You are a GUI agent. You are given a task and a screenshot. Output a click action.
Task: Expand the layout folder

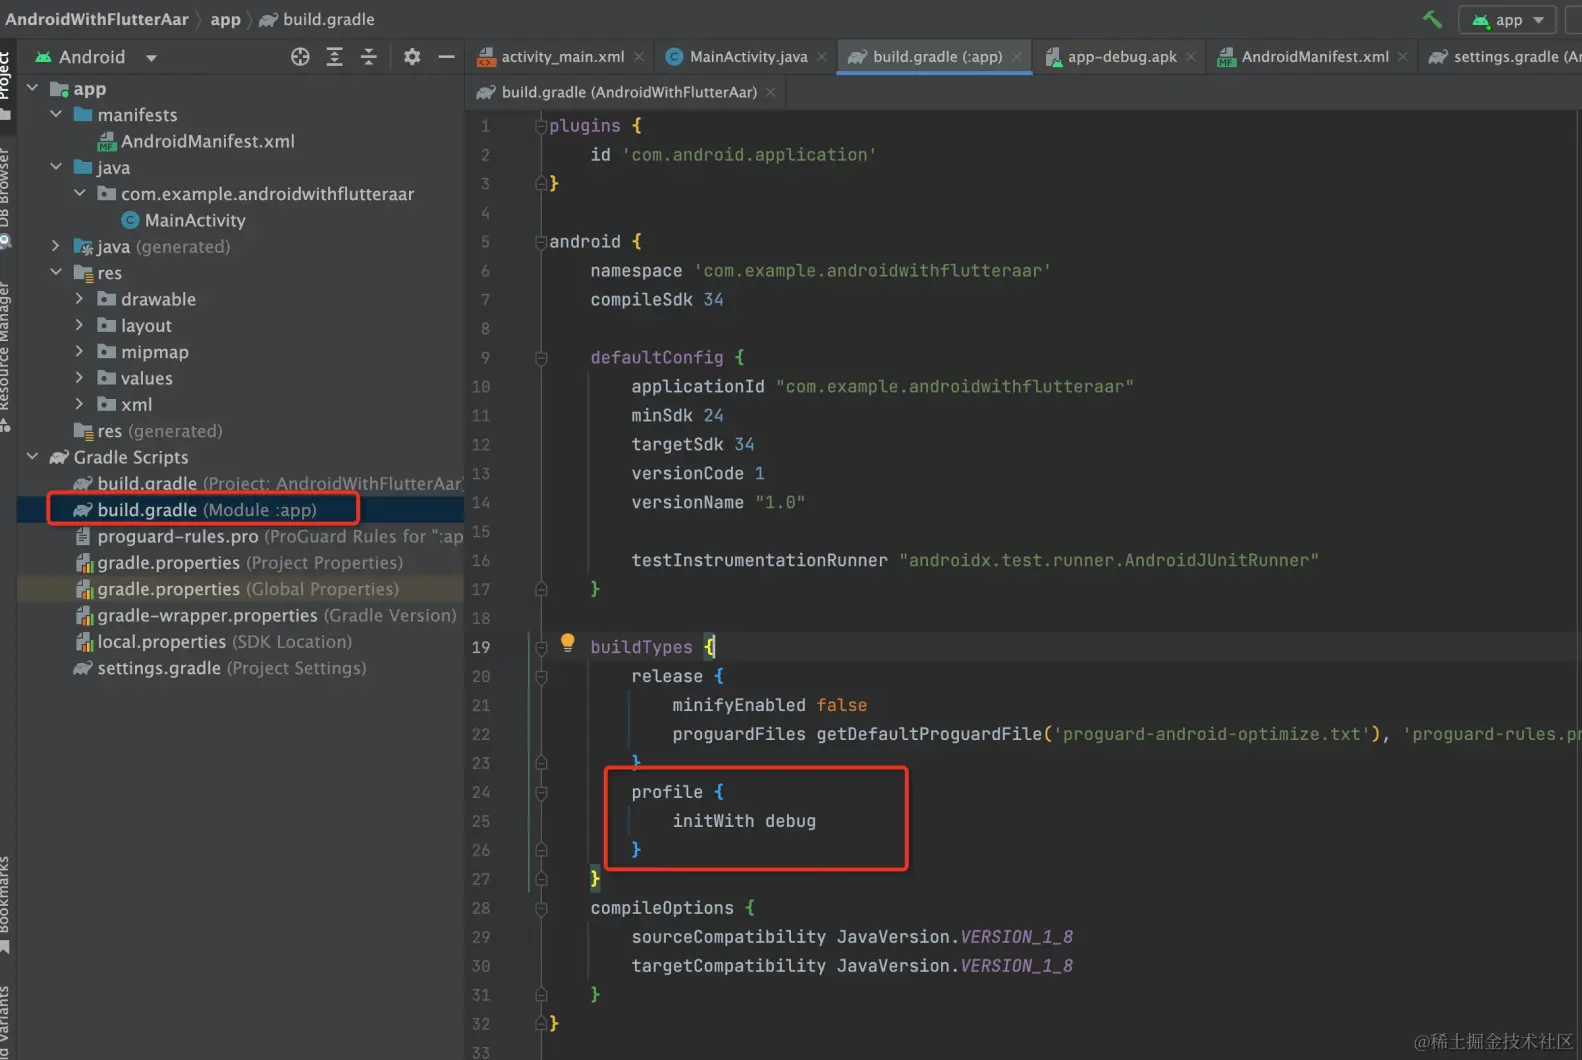80,325
